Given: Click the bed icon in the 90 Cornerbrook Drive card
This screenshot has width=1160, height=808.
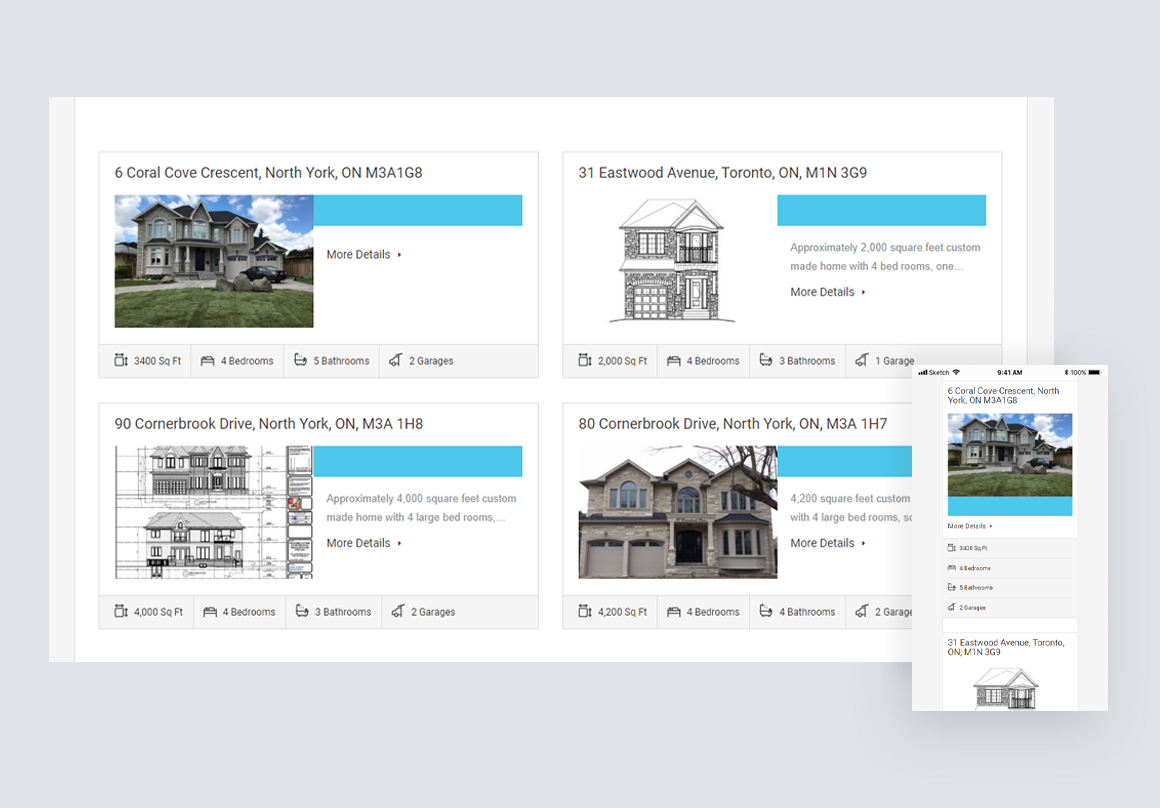Looking at the screenshot, I should pos(210,612).
